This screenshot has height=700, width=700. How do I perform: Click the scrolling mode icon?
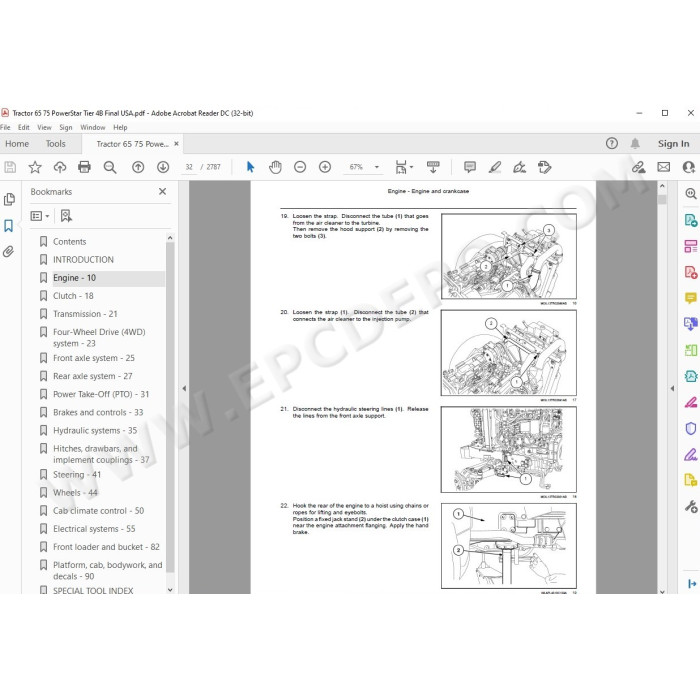[x=433, y=167]
